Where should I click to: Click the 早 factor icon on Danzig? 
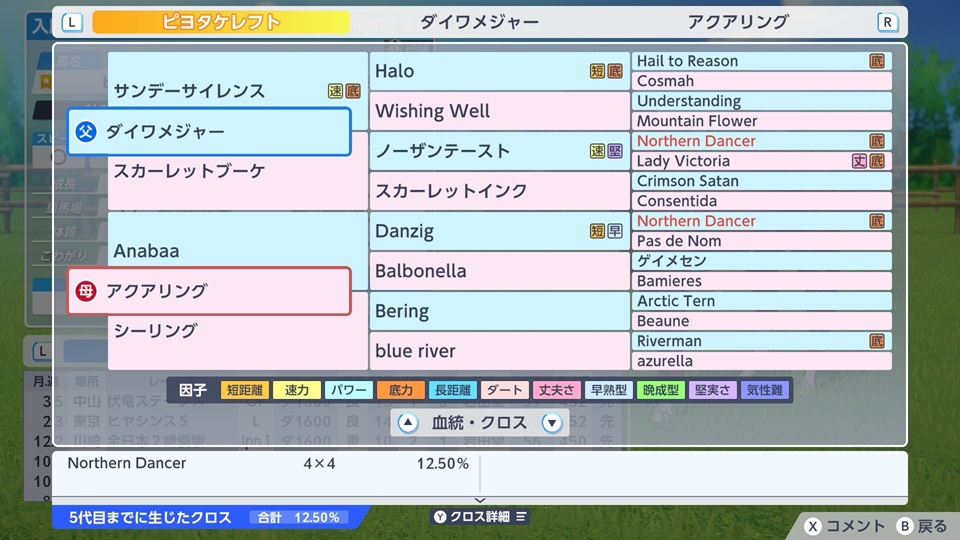click(615, 231)
